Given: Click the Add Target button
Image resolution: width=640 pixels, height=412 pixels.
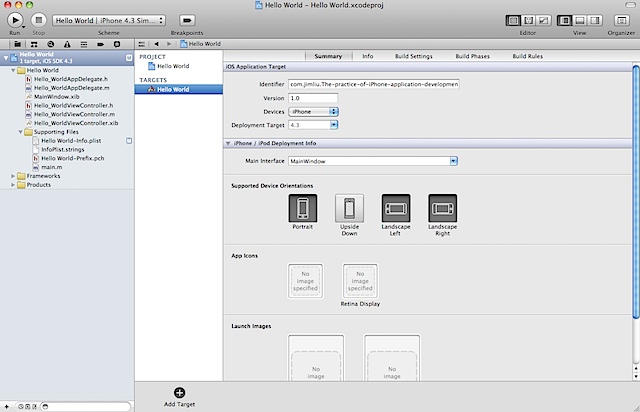Looking at the screenshot, I should [x=179, y=393].
